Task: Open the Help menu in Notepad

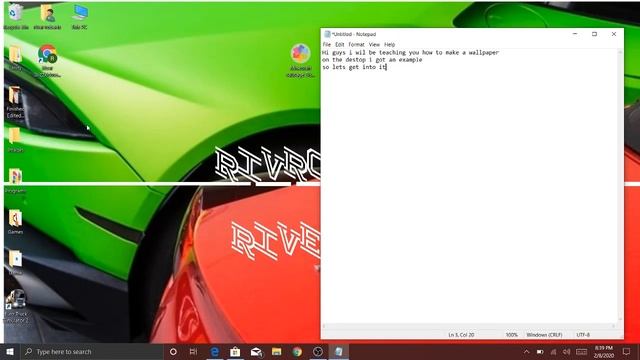Action: click(389, 44)
